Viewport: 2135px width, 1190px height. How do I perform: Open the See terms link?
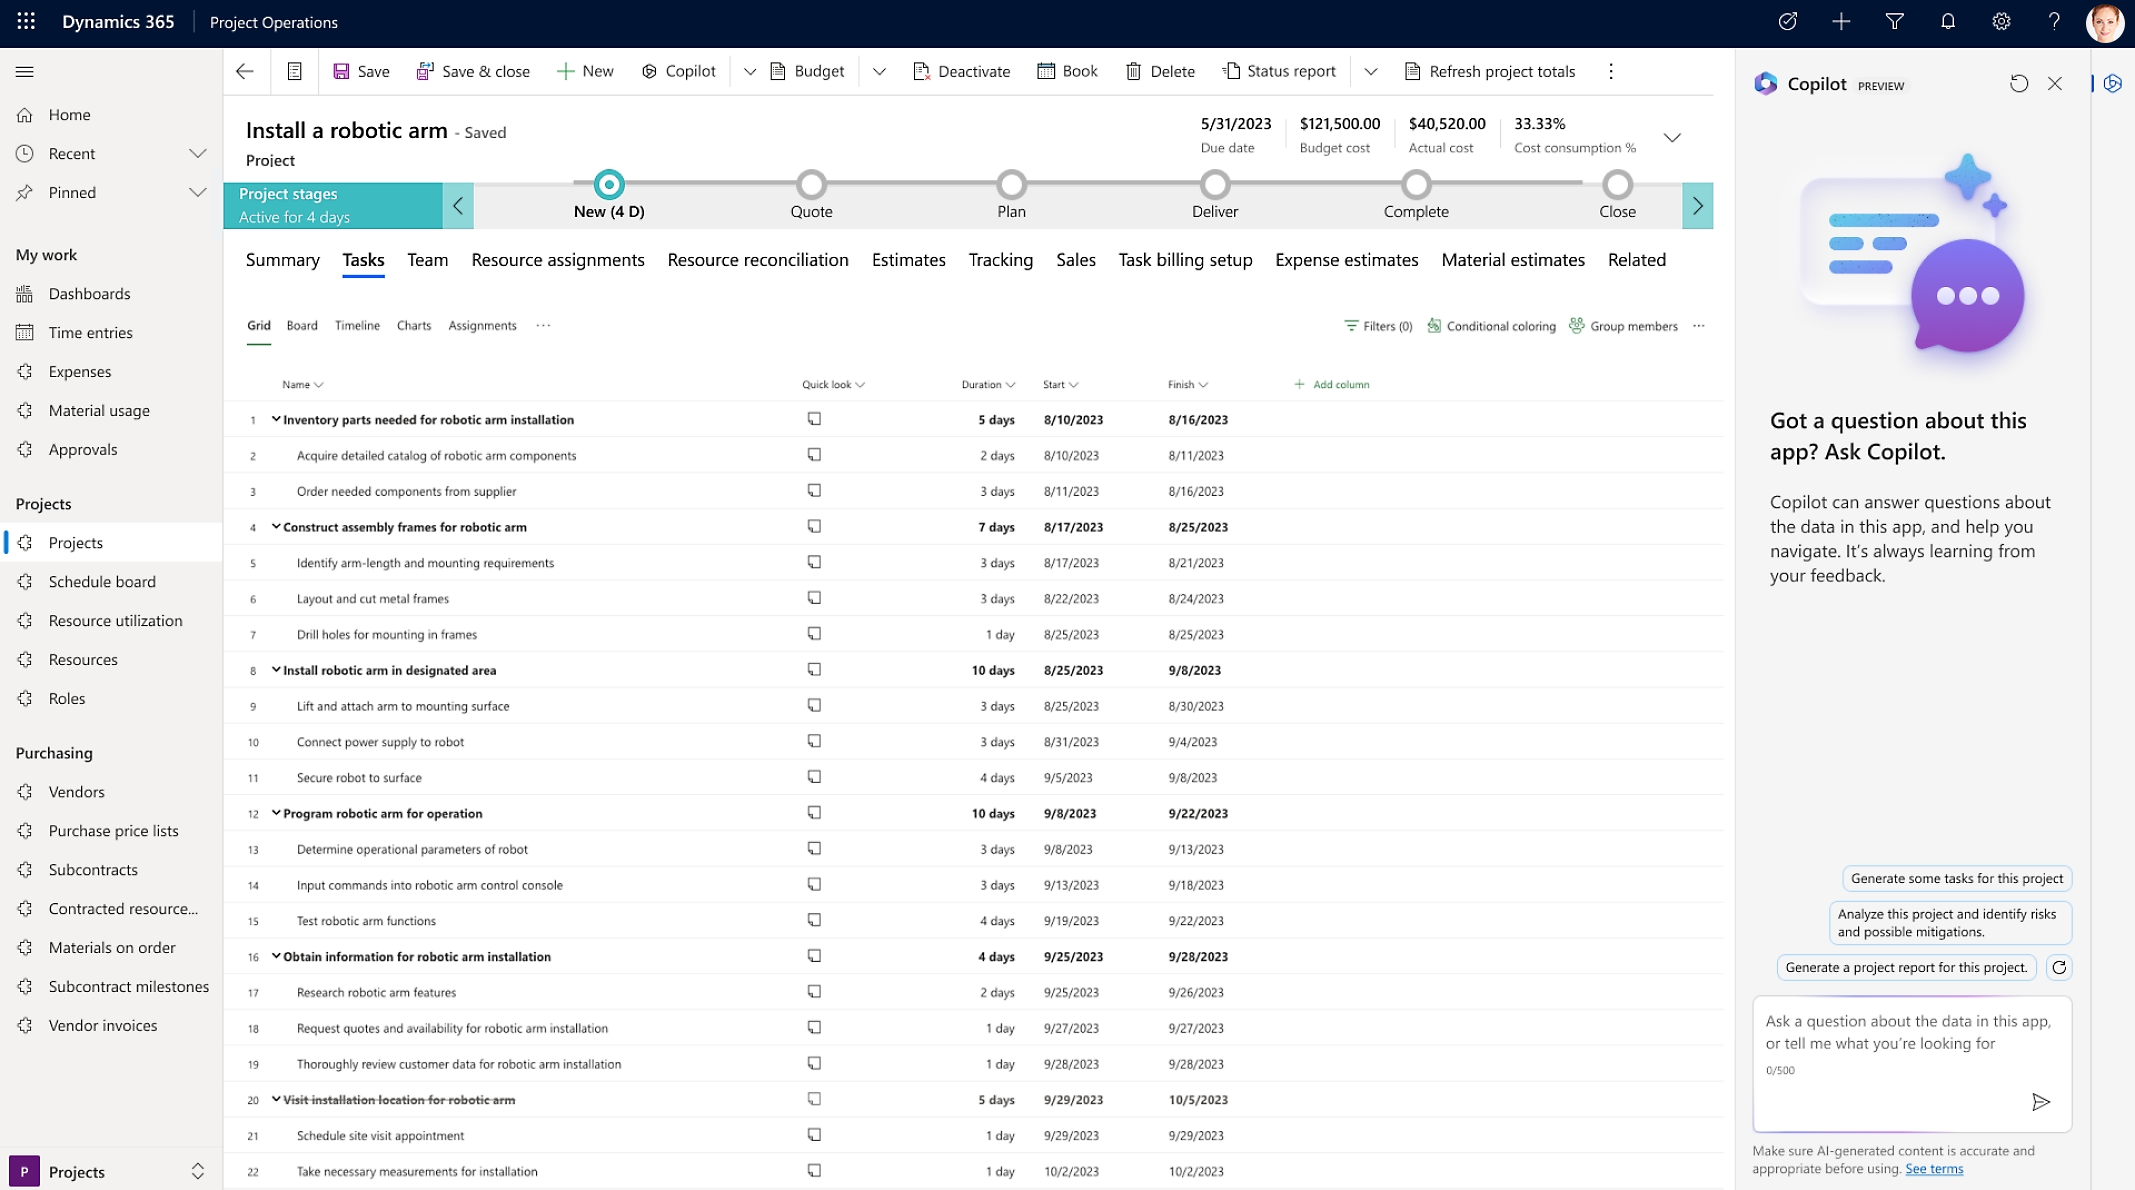(x=1933, y=1169)
